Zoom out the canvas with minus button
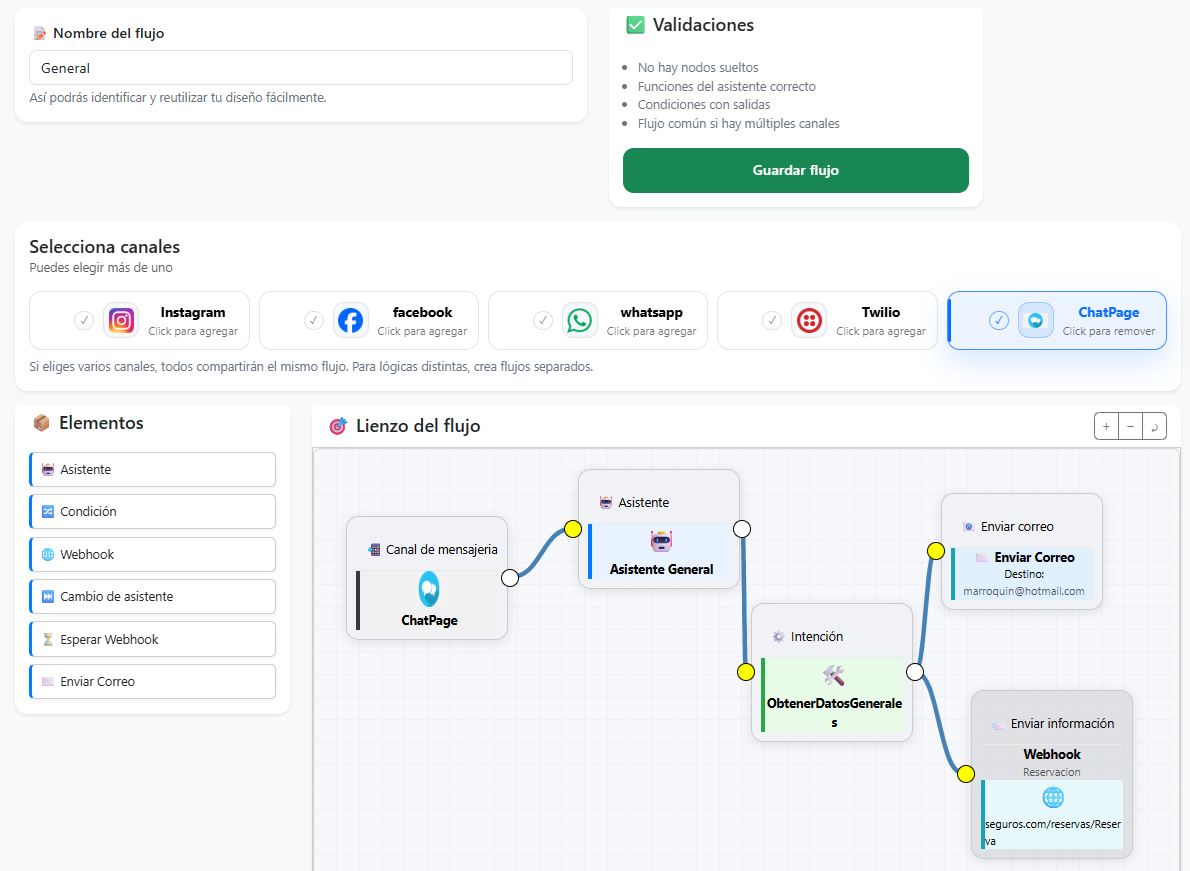 click(x=1130, y=426)
